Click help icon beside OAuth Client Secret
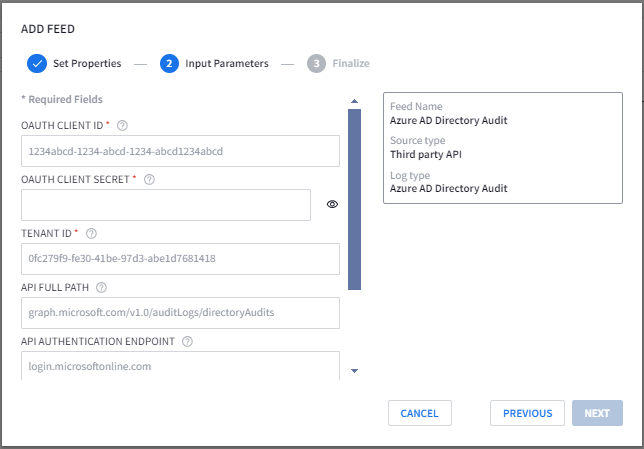644x449 pixels. click(x=150, y=180)
